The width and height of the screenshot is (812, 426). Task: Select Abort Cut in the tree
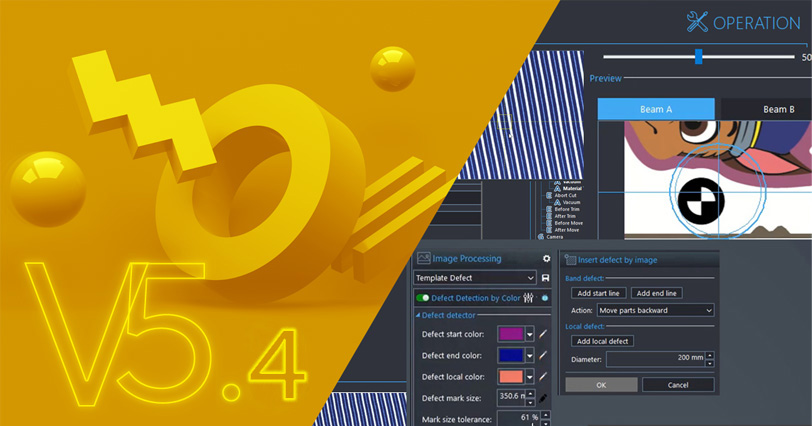click(x=566, y=196)
